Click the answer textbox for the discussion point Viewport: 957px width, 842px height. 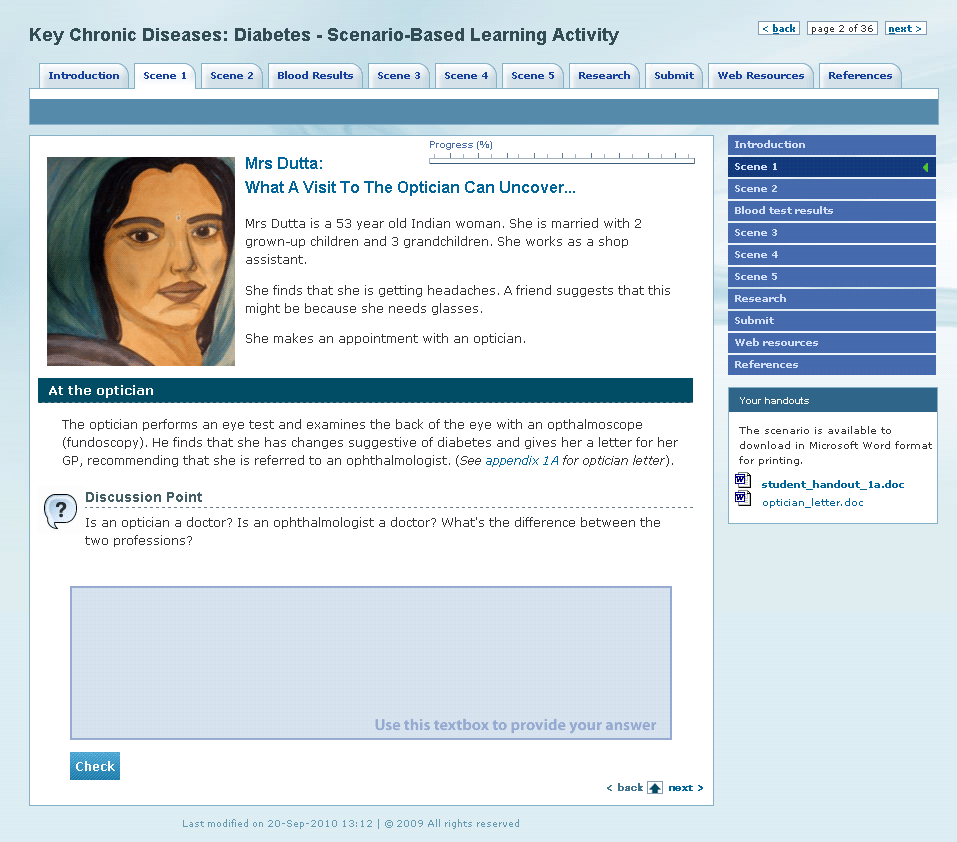click(x=370, y=663)
